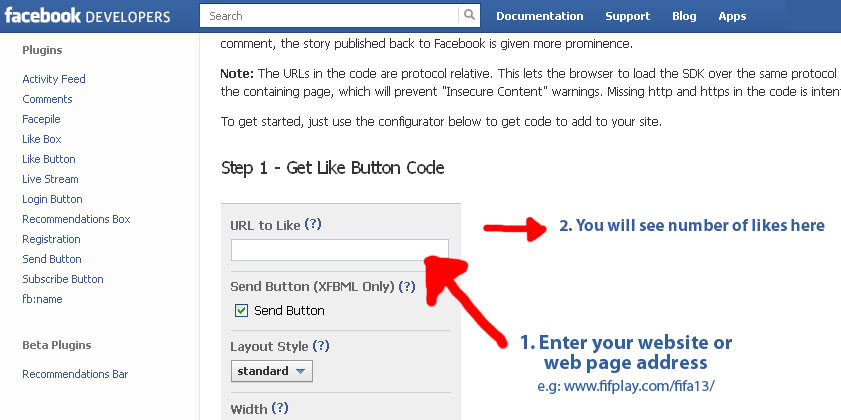Screen dimensions: 841x420
Task: Click the Layout Style label
Action: point(269,347)
